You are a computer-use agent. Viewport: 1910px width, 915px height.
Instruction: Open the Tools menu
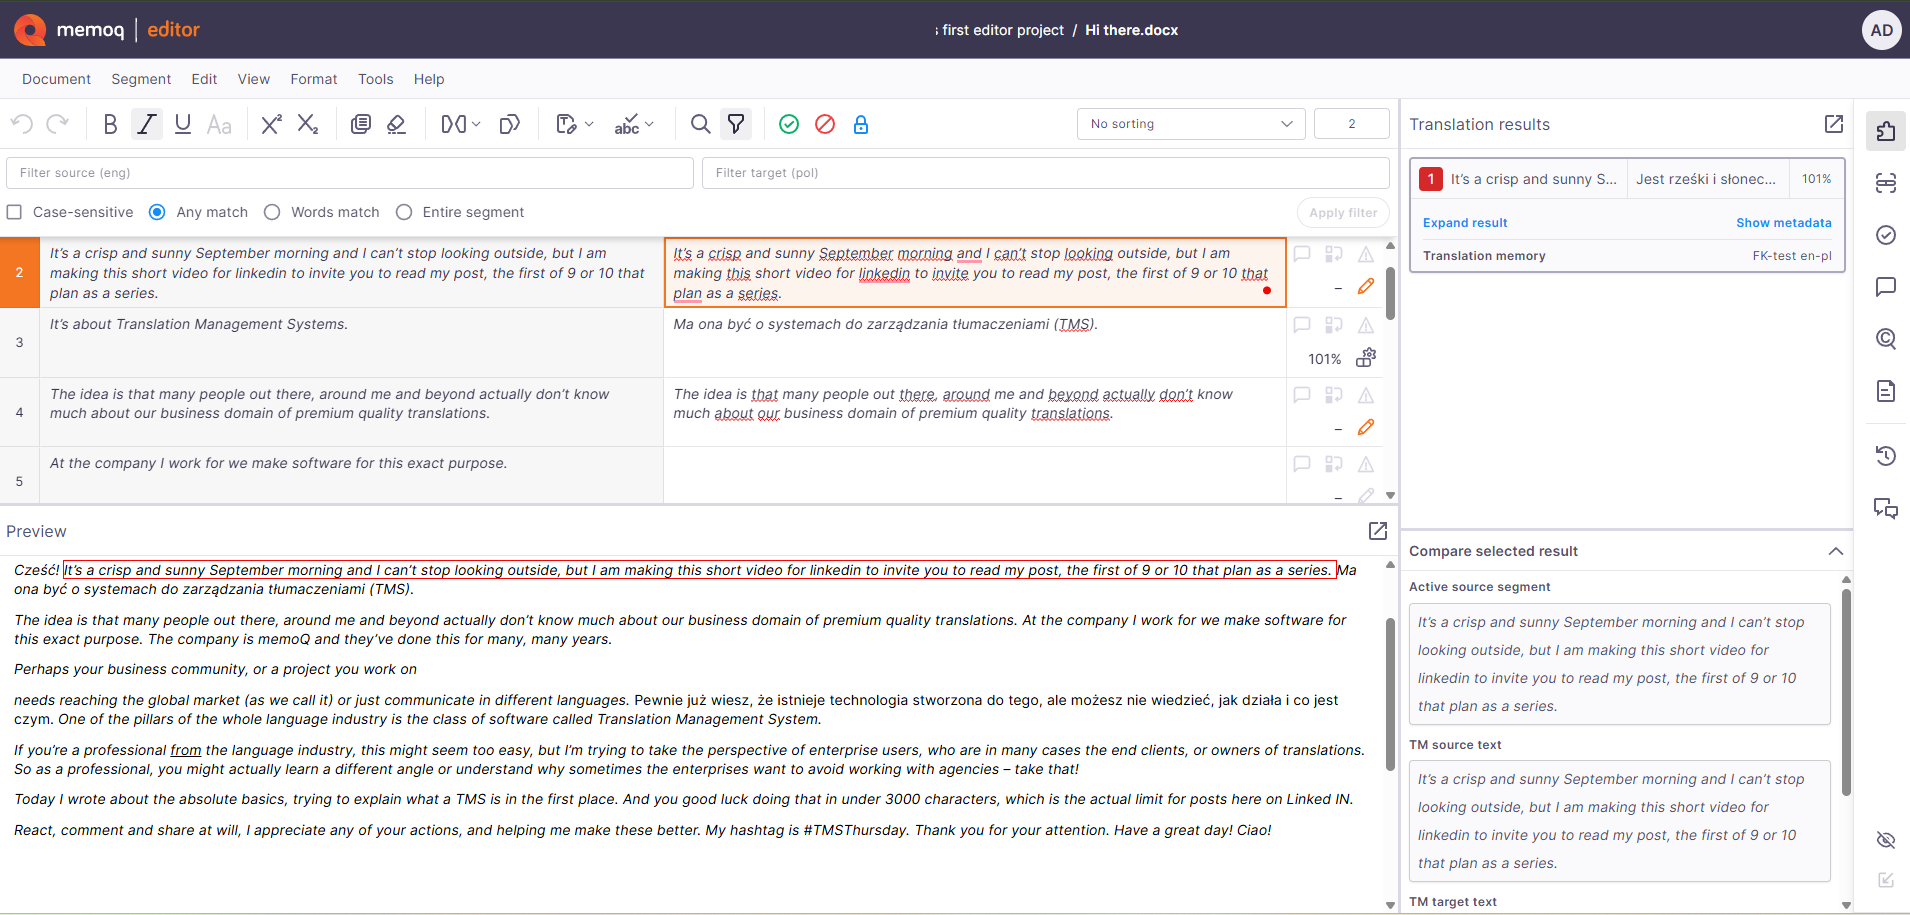(375, 79)
